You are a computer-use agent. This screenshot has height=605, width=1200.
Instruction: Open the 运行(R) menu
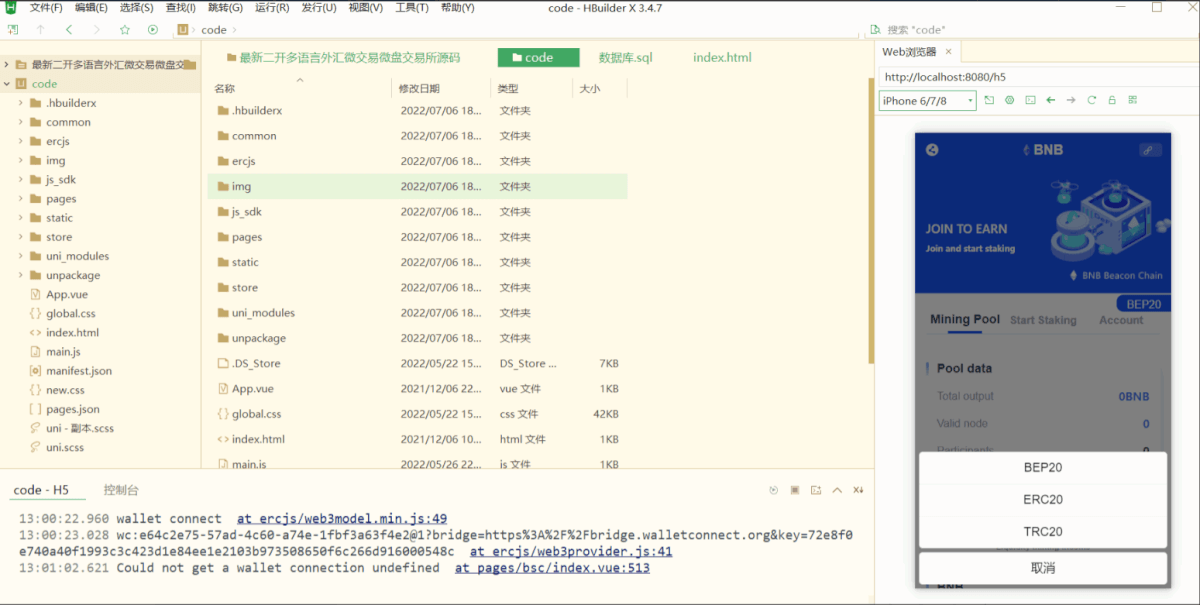click(272, 8)
